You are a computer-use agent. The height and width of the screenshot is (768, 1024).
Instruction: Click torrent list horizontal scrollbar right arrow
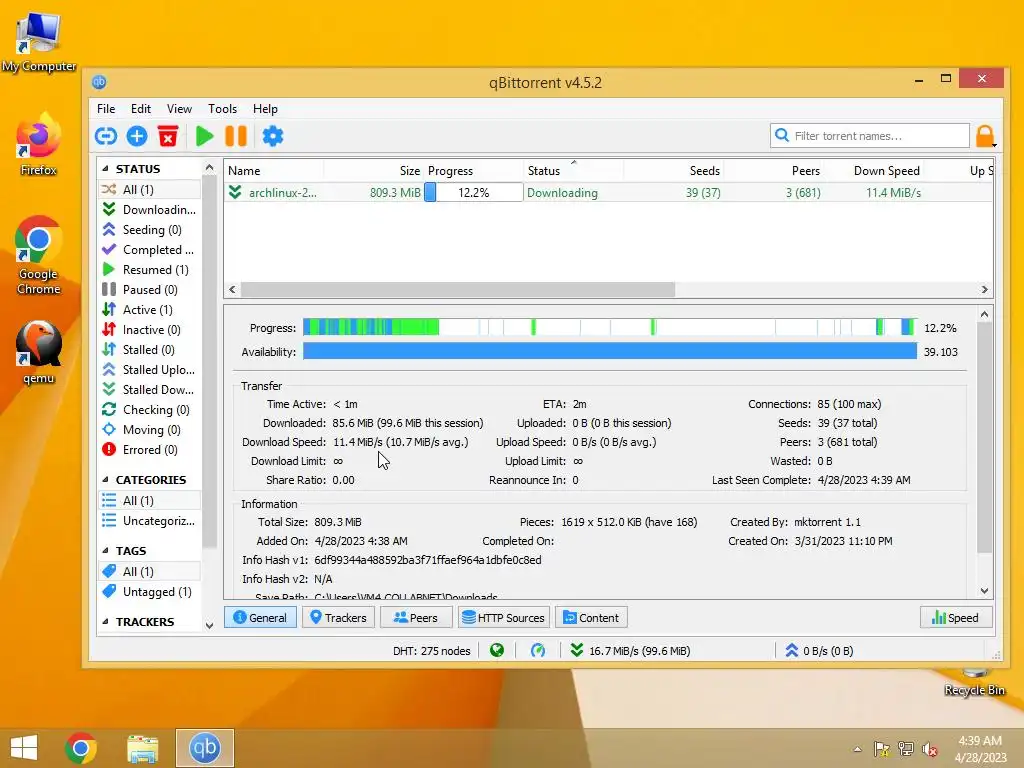tap(984, 289)
